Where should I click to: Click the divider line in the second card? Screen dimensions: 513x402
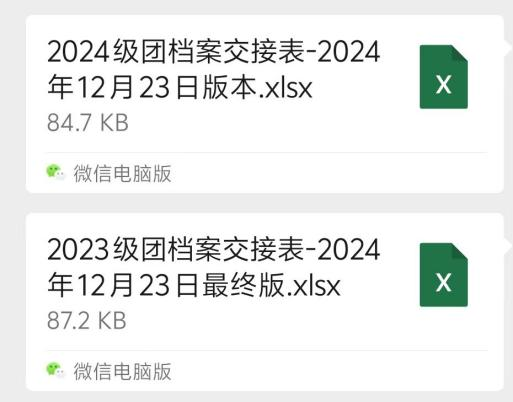(x=267, y=350)
